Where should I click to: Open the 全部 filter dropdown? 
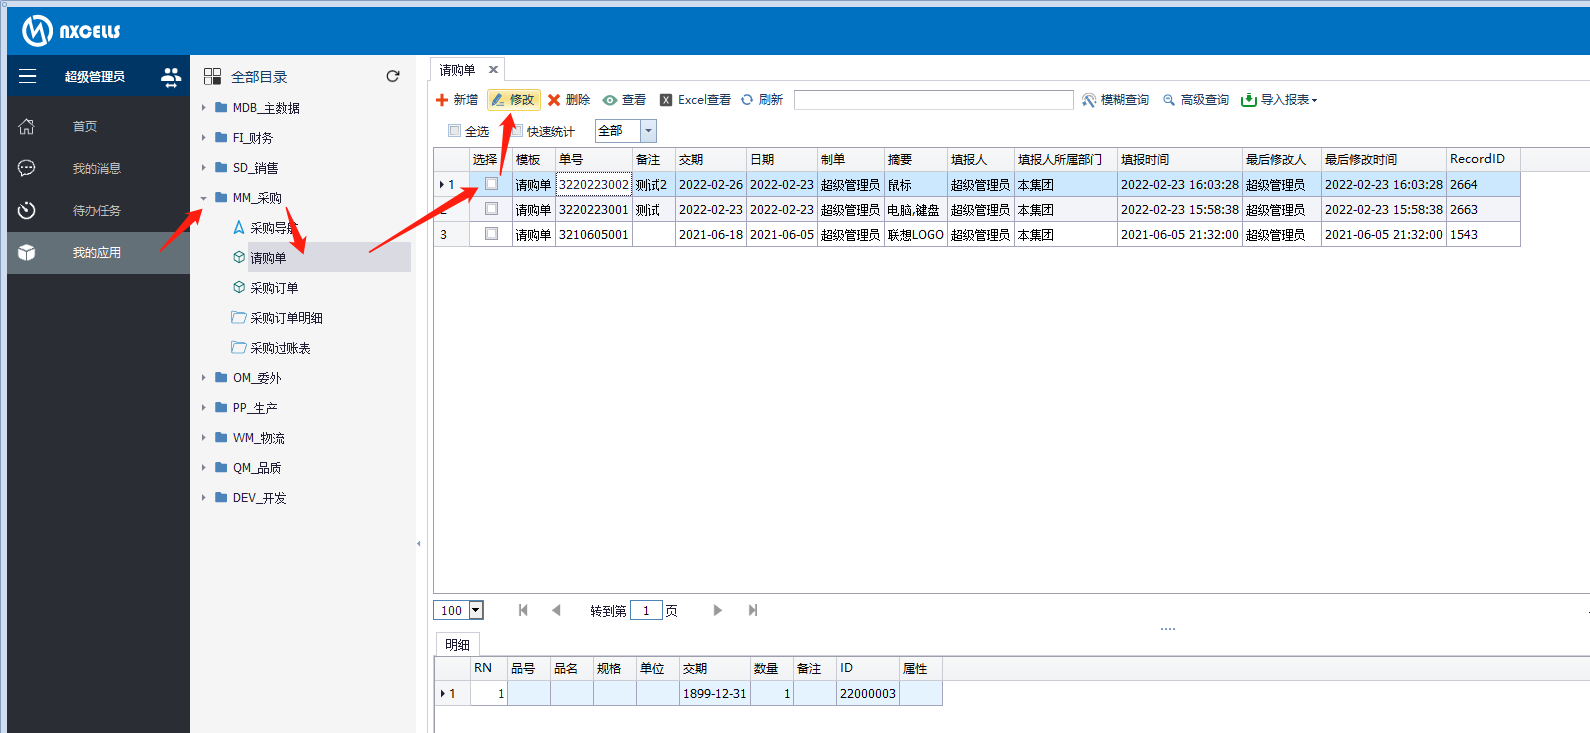tap(648, 131)
